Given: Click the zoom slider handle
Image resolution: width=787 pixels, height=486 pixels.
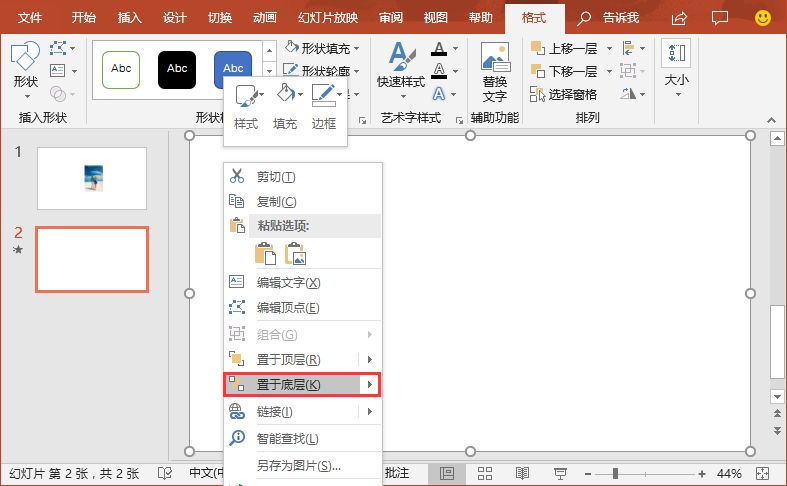Looking at the screenshot, I should pyautogui.click(x=615, y=473).
